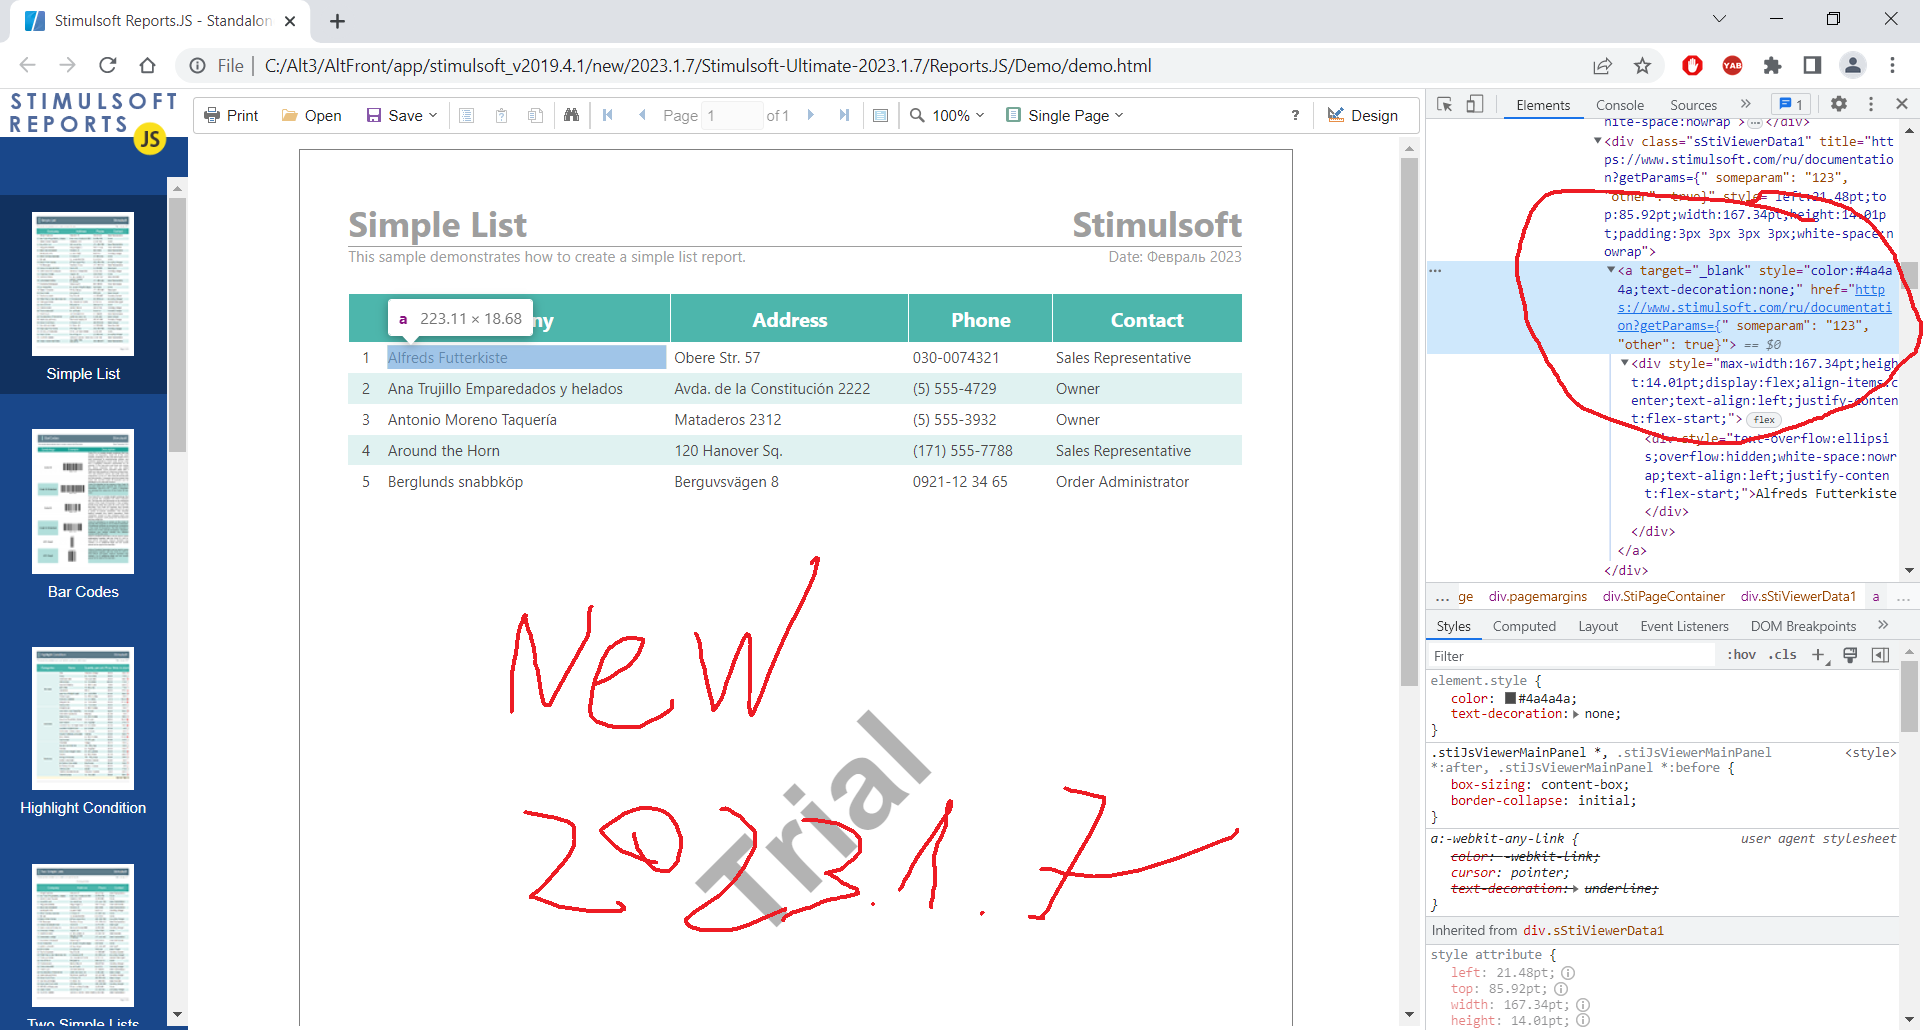Expand the text-decoration none shorthand triangle

click(x=1576, y=714)
